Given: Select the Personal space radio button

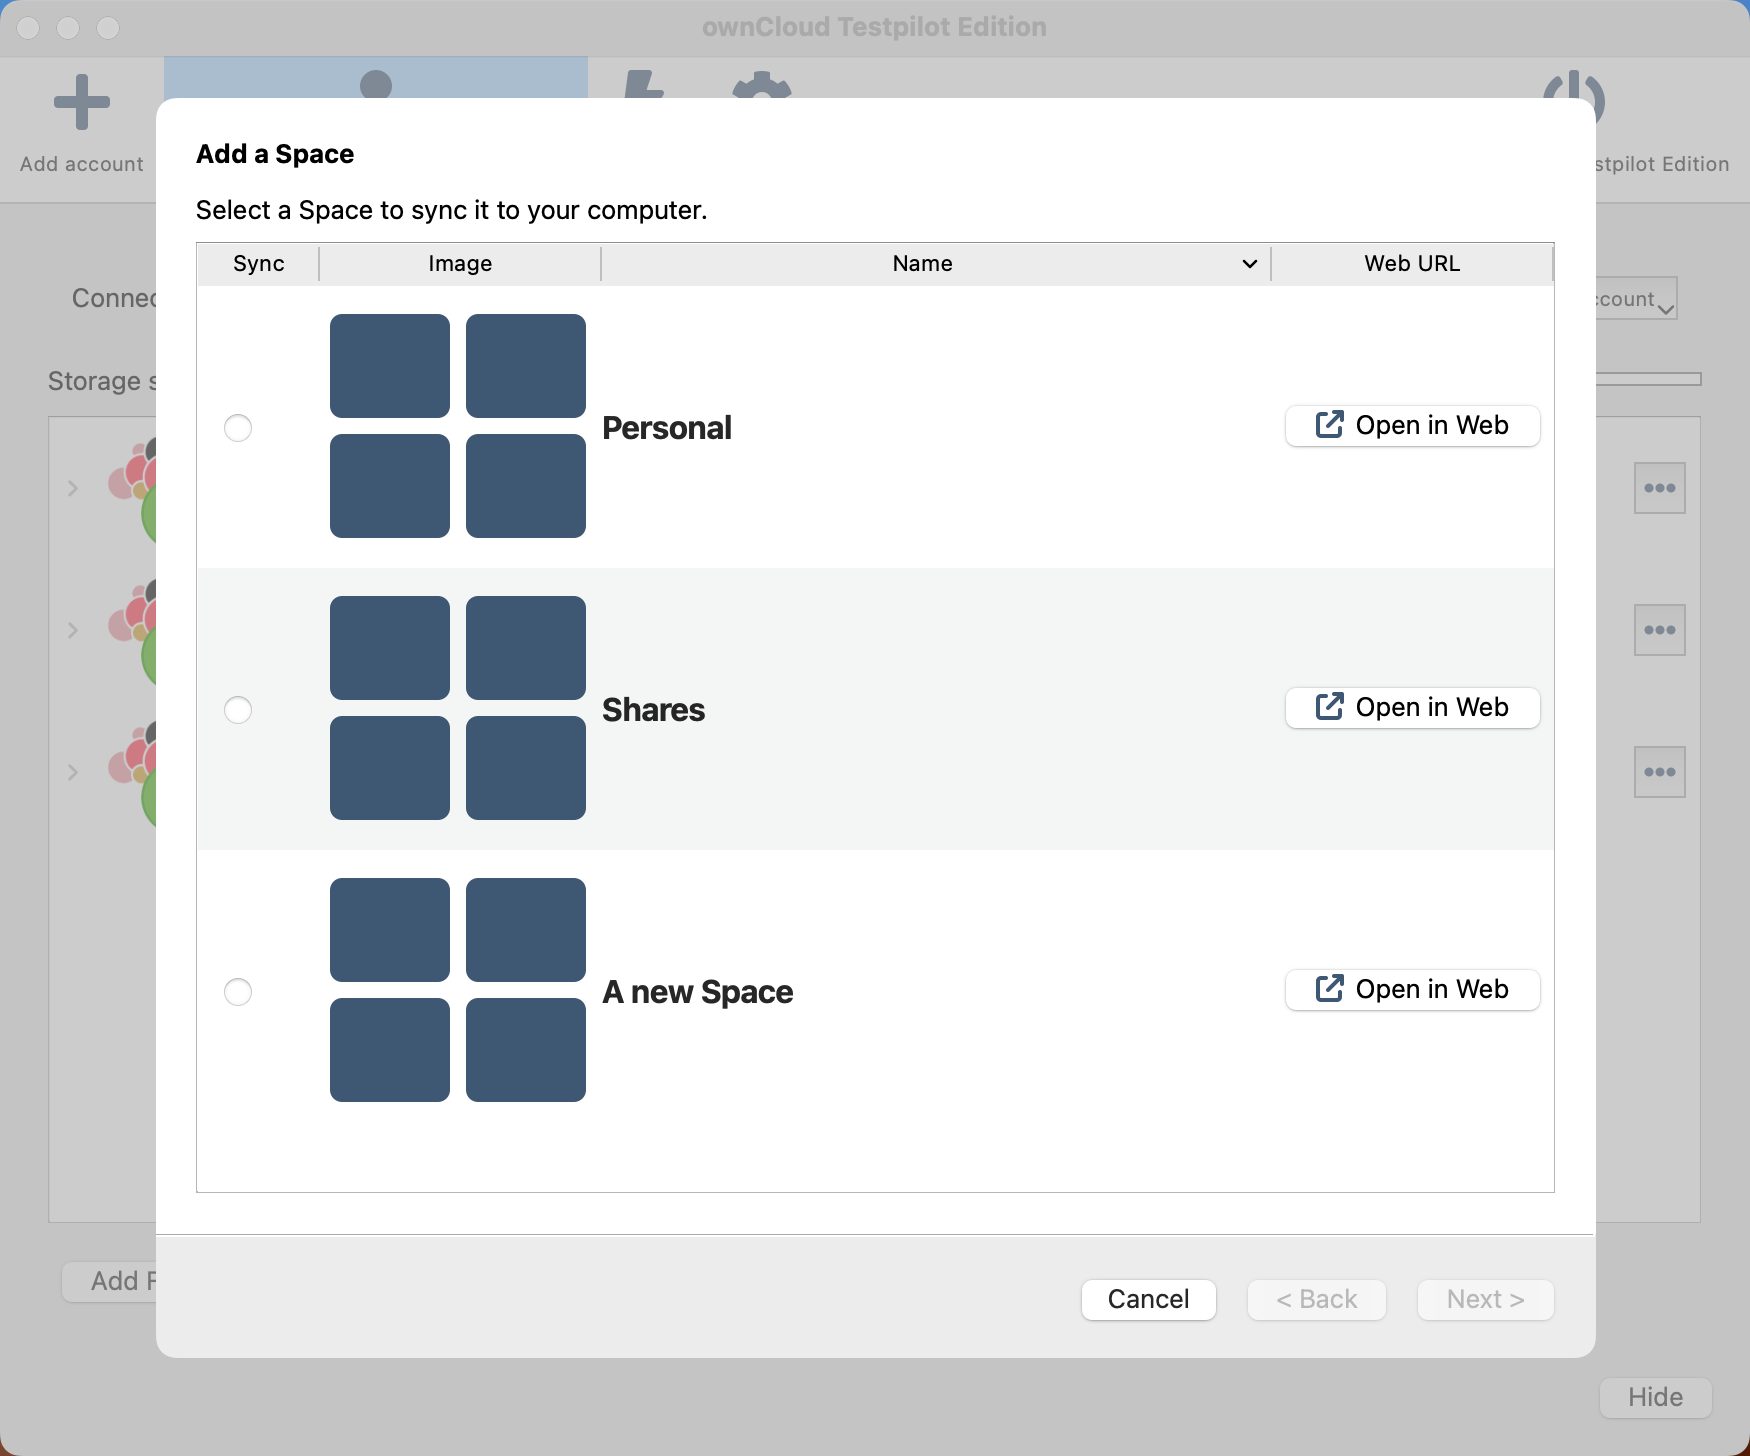Looking at the screenshot, I should point(238,427).
